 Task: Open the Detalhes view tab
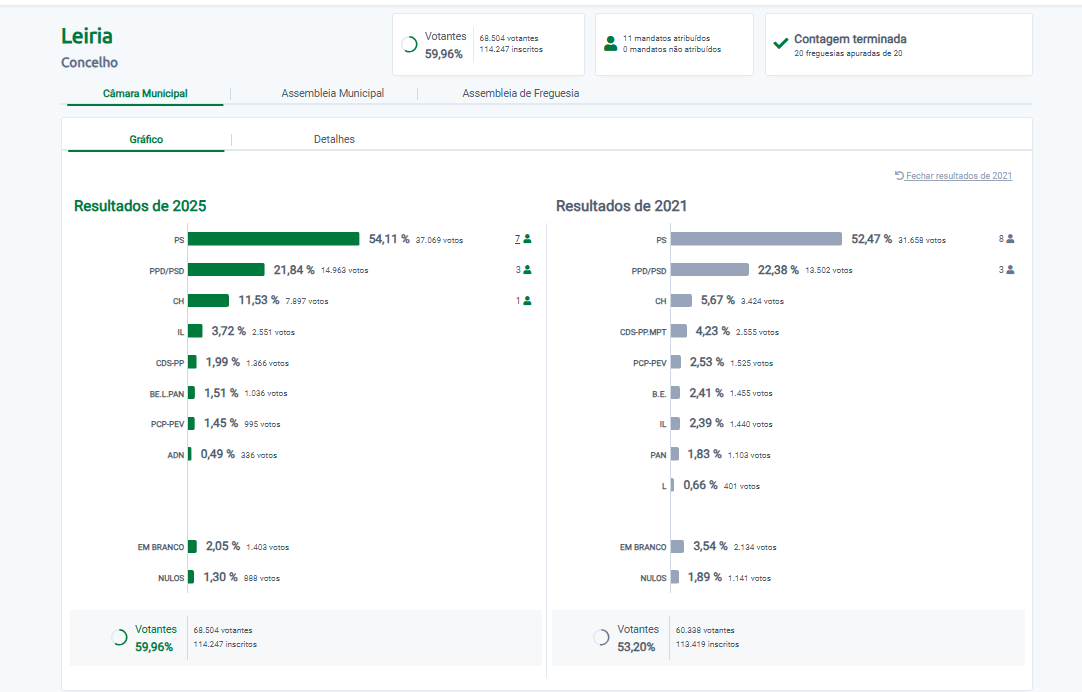click(x=334, y=140)
